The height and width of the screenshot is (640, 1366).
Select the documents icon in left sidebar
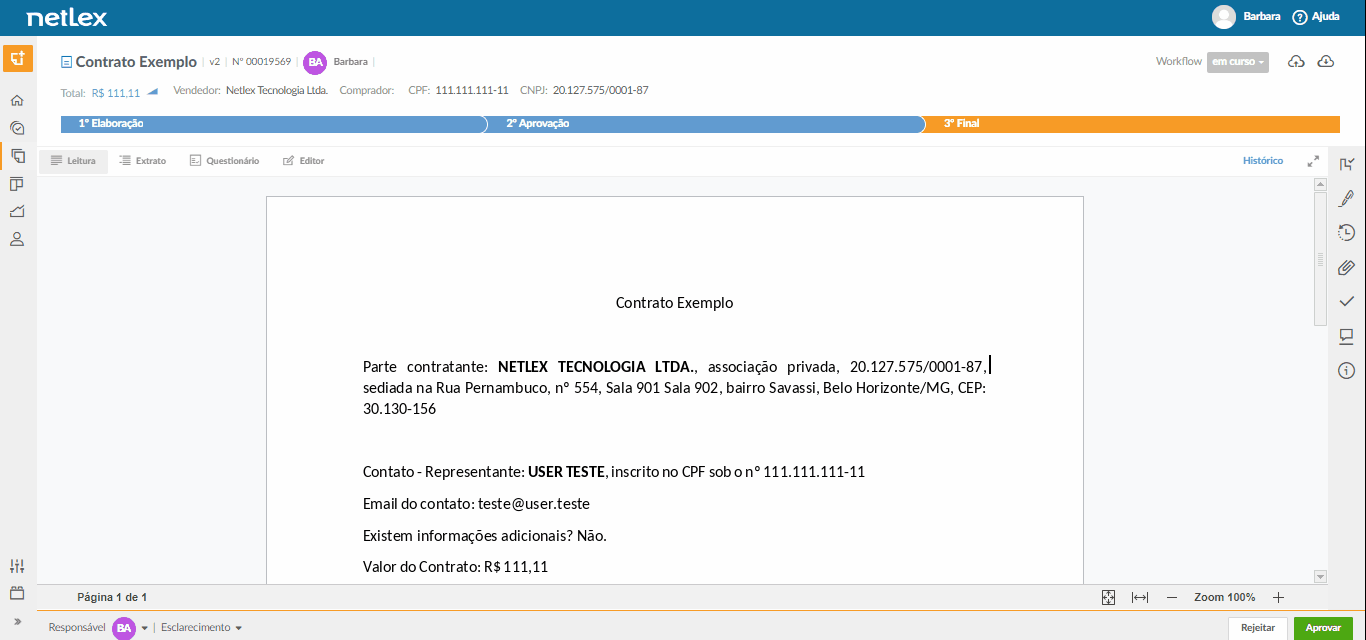17,156
